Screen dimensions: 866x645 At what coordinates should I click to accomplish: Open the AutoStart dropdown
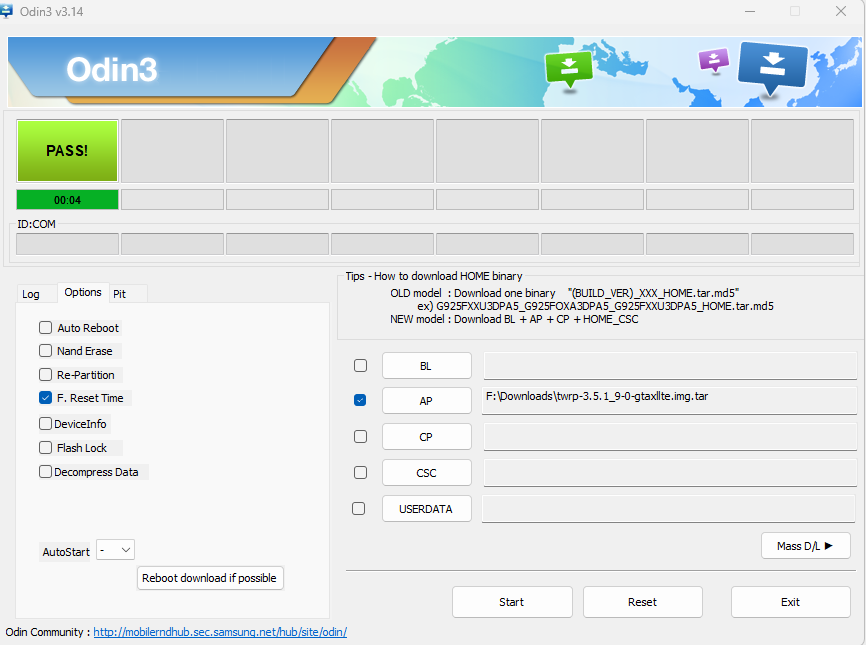(x=116, y=550)
